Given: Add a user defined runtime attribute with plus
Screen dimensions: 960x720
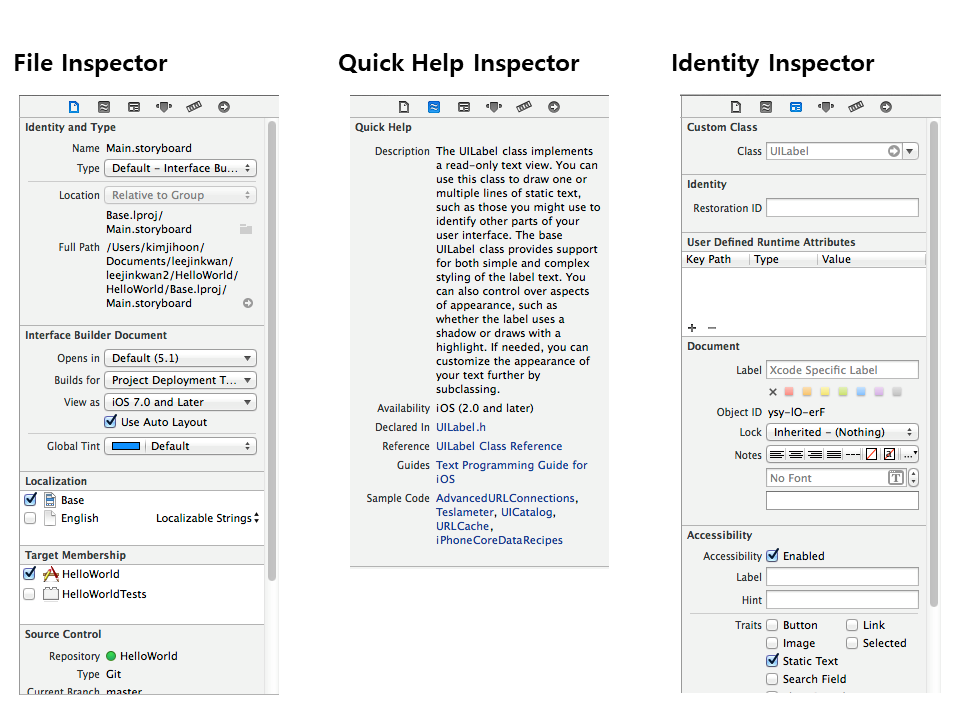Looking at the screenshot, I should coord(692,328).
